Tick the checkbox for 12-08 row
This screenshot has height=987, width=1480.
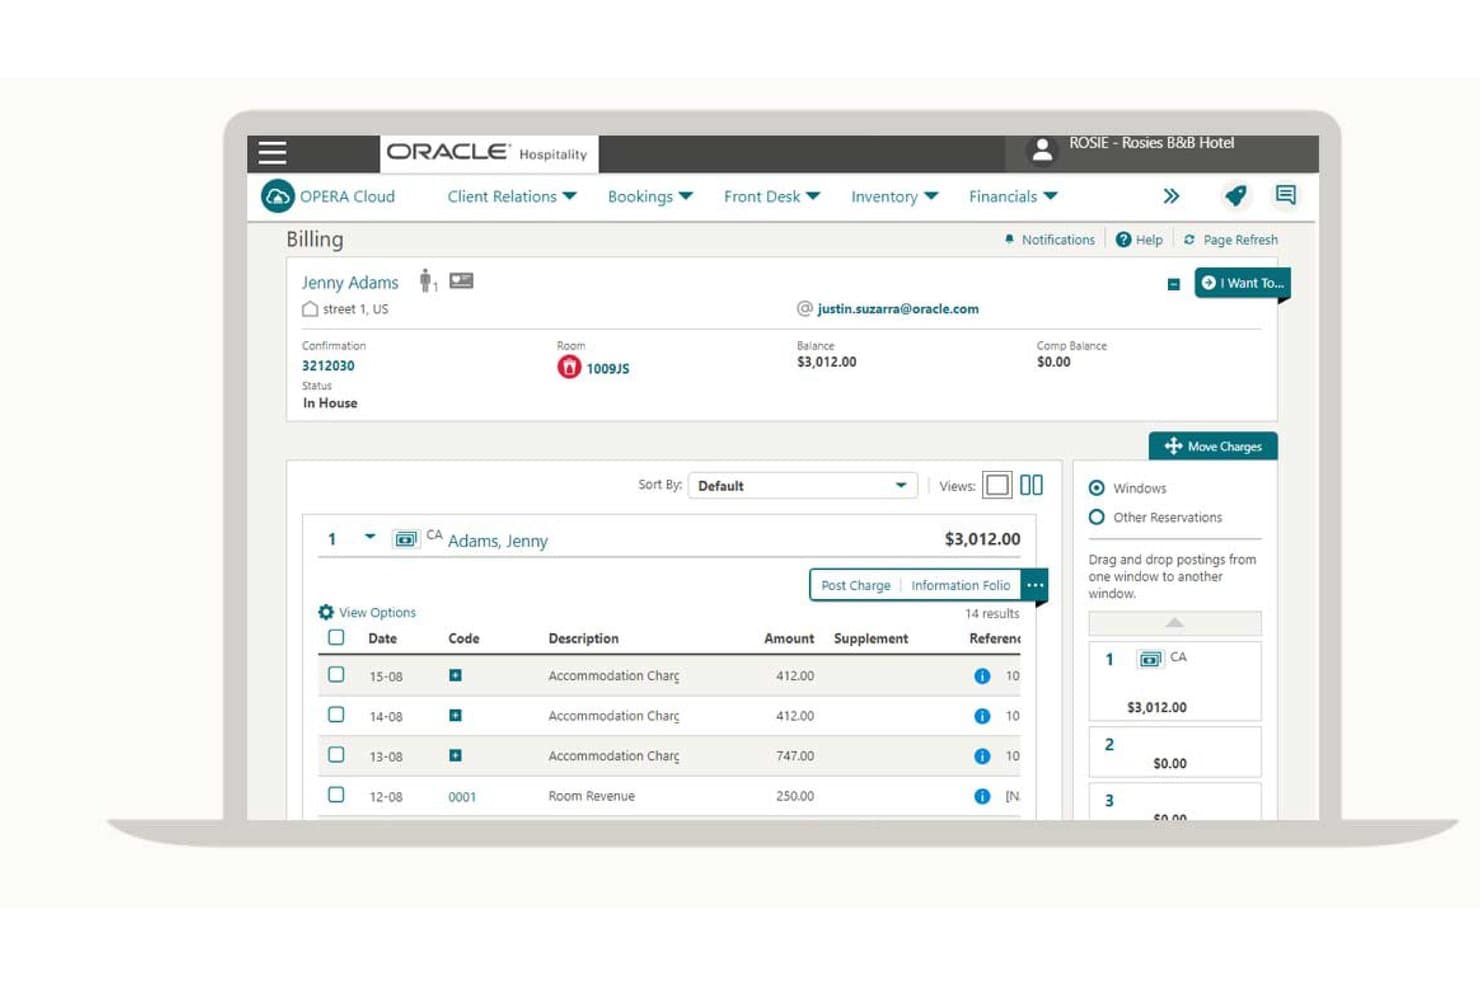[x=336, y=795]
